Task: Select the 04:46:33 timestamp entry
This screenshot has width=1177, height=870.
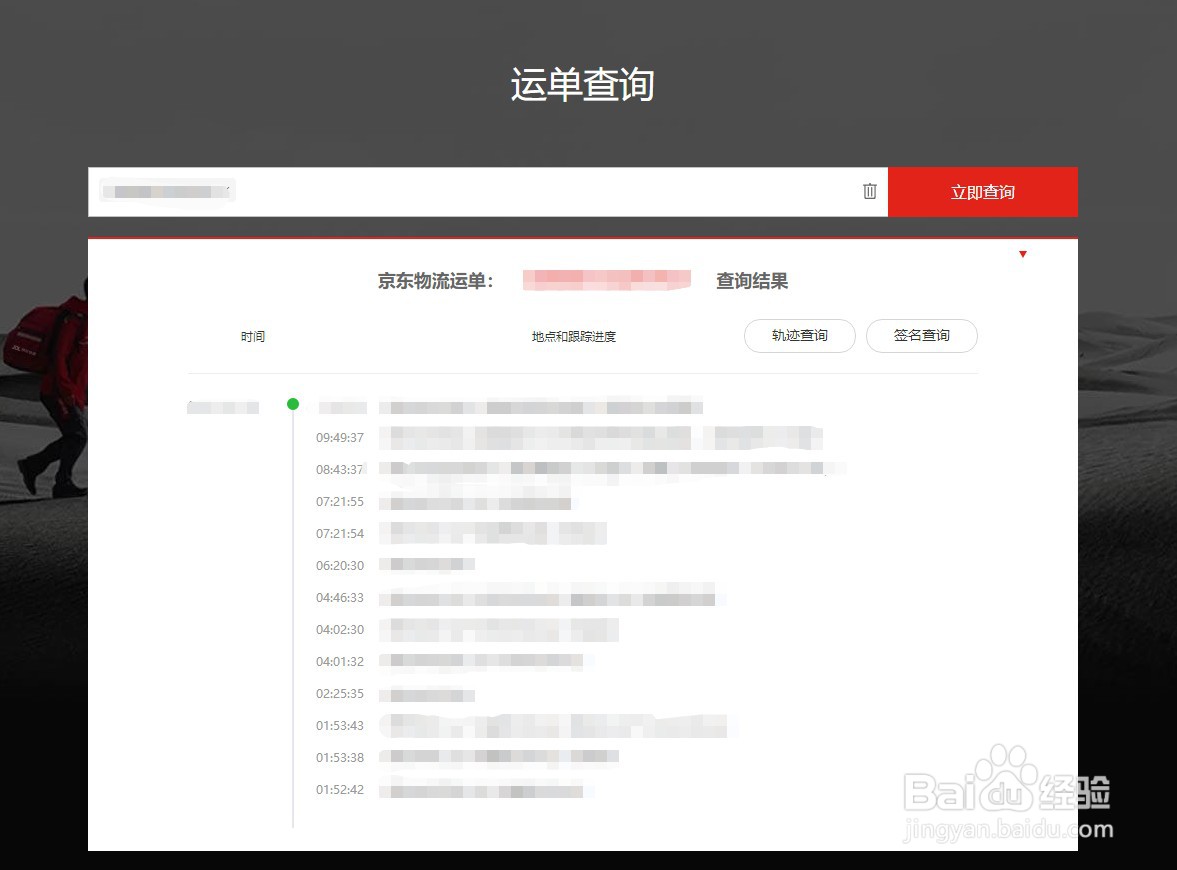Action: 339,598
